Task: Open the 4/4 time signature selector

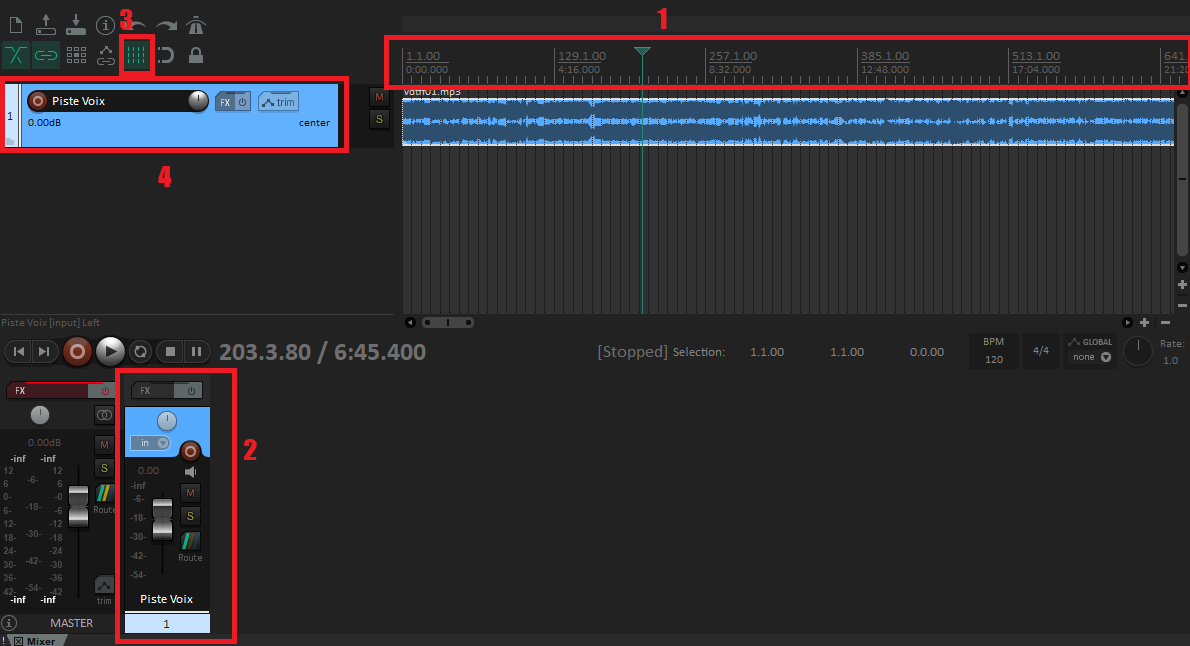Action: 1040,350
